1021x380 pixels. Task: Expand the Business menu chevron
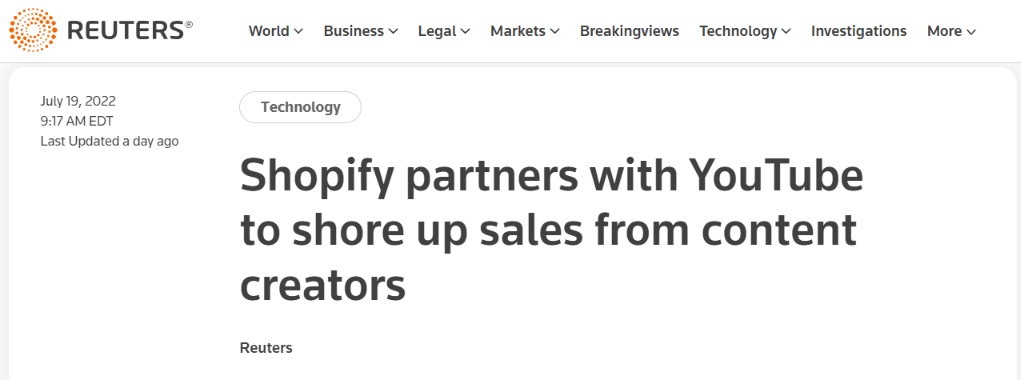[x=393, y=31]
